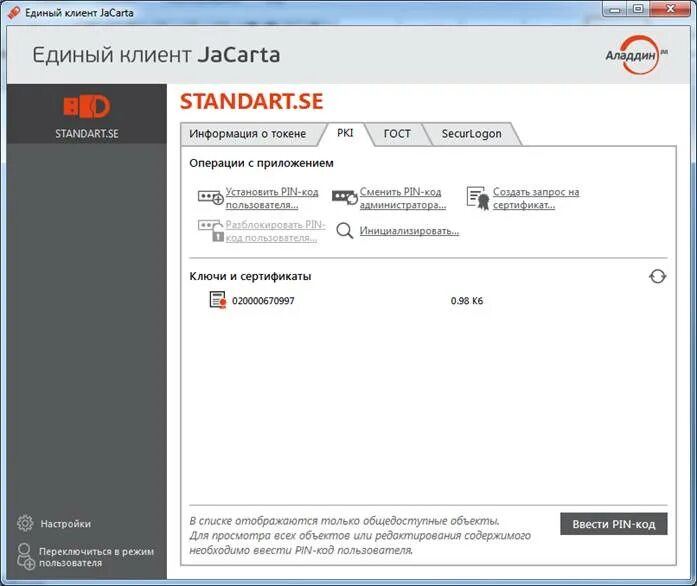Open Установить PIN-код пользователя link
The image size is (697, 586).
272,198
